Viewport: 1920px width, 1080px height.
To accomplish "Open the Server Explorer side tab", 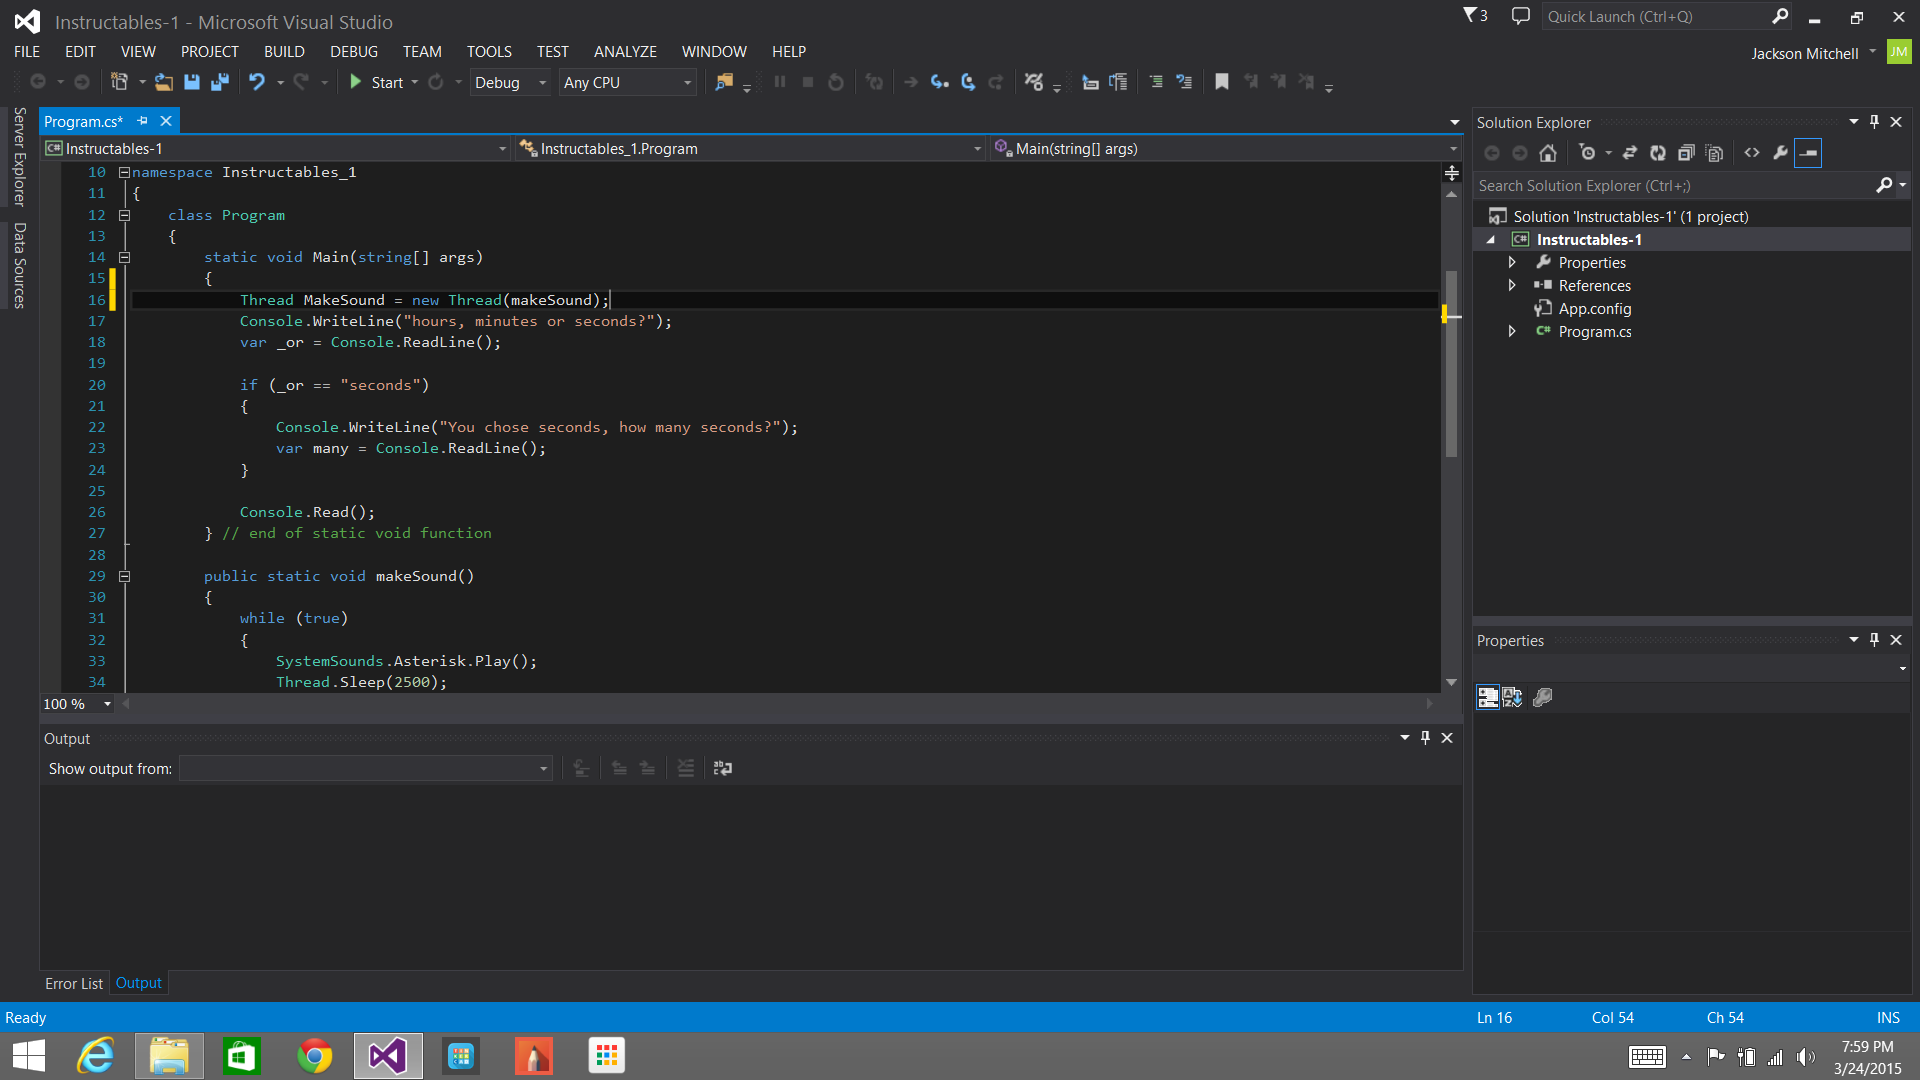I will click(19, 156).
